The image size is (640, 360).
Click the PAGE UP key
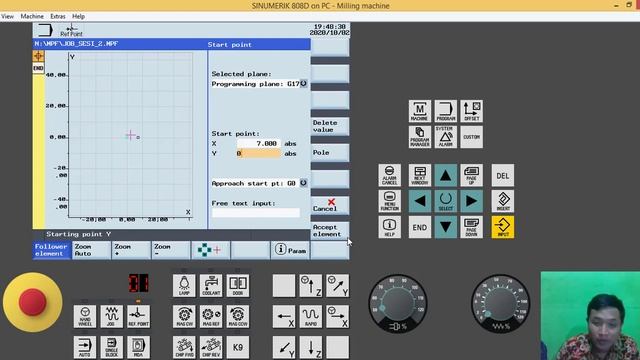[x=471, y=176]
